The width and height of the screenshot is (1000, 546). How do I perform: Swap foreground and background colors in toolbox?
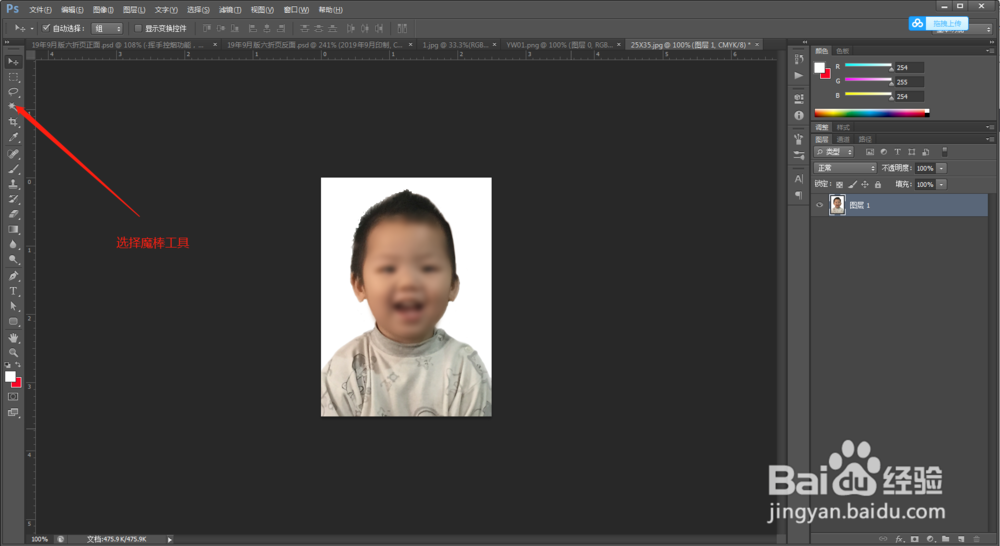pyautogui.click(x=18, y=365)
